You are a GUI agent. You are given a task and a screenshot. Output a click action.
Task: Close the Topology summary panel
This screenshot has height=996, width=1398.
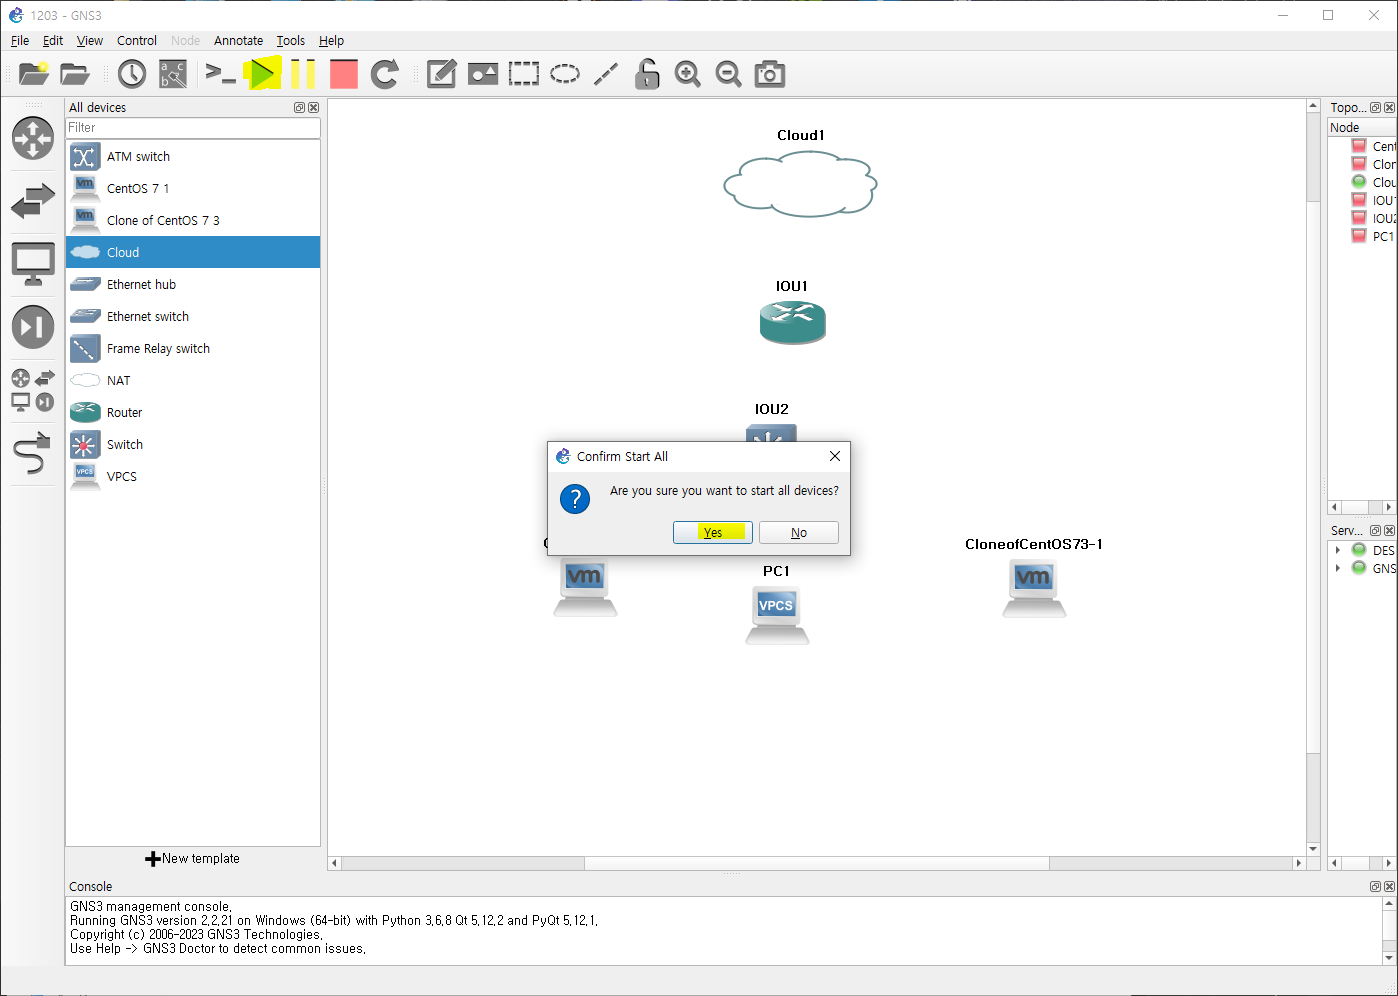(1389, 108)
